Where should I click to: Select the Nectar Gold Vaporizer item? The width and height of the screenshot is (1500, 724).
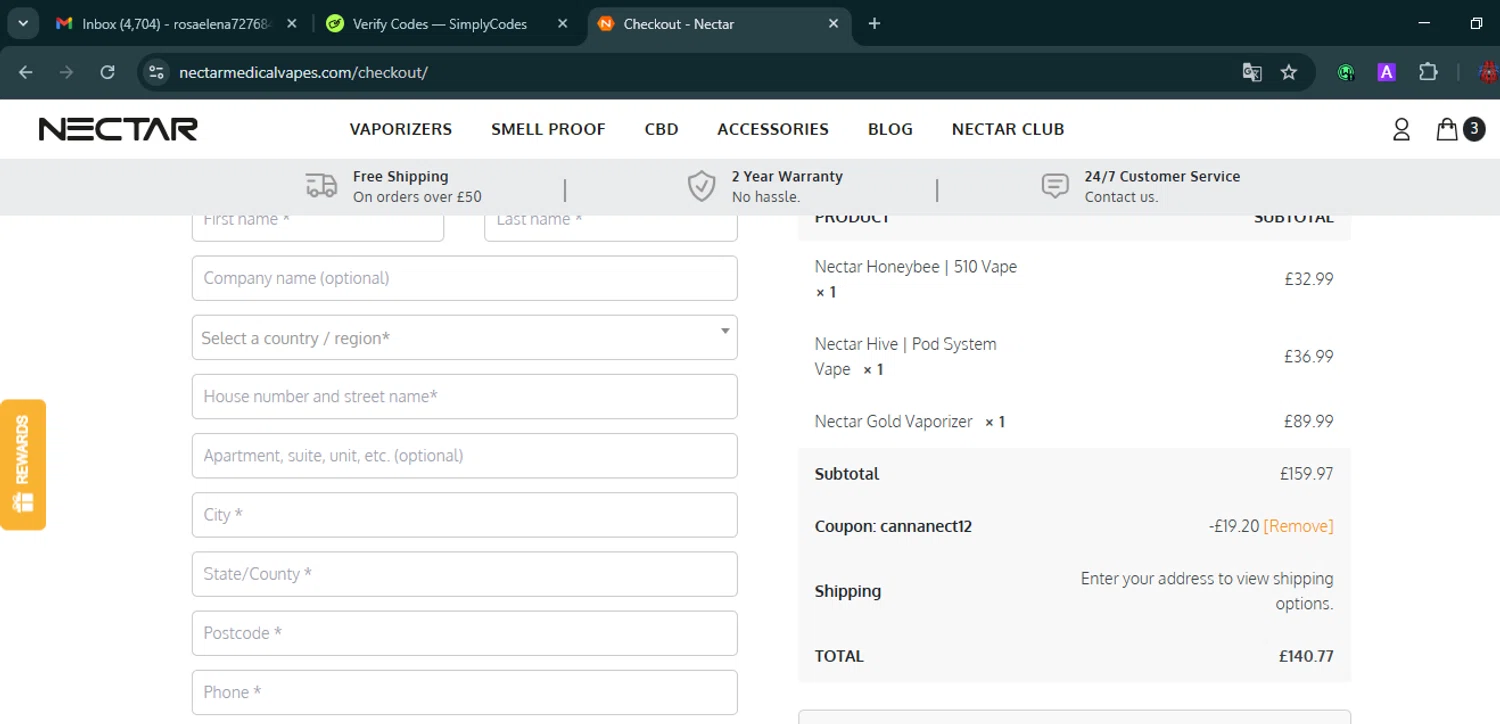894,422
